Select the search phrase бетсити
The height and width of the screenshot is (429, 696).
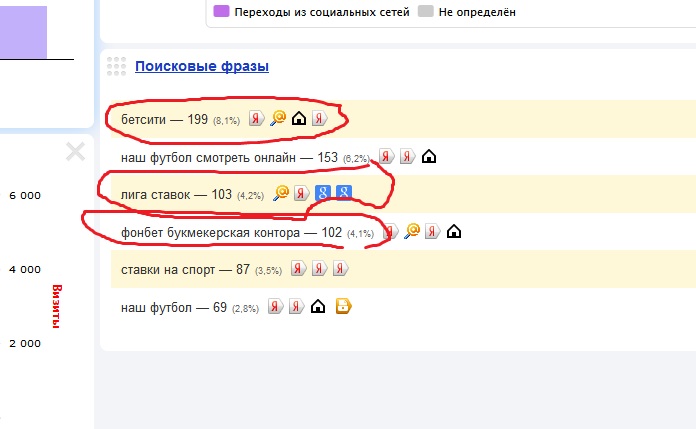point(143,119)
